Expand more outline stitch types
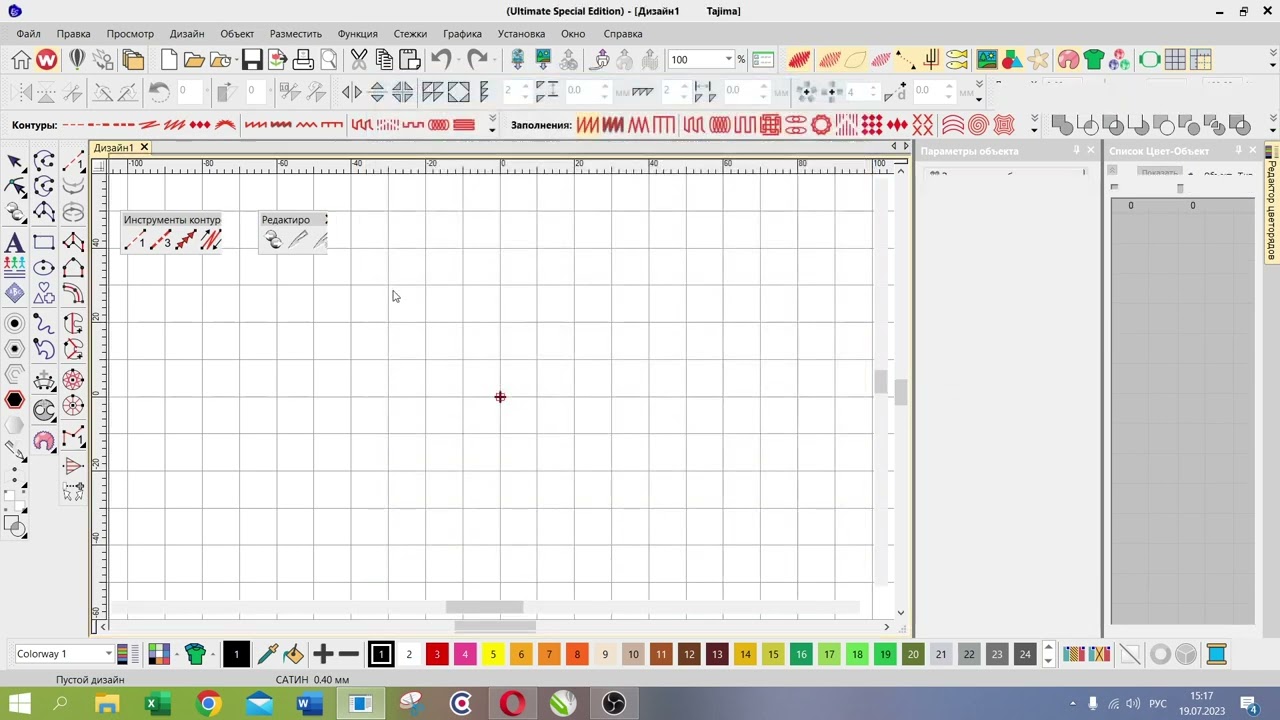This screenshot has height=720, width=1280. 492,125
